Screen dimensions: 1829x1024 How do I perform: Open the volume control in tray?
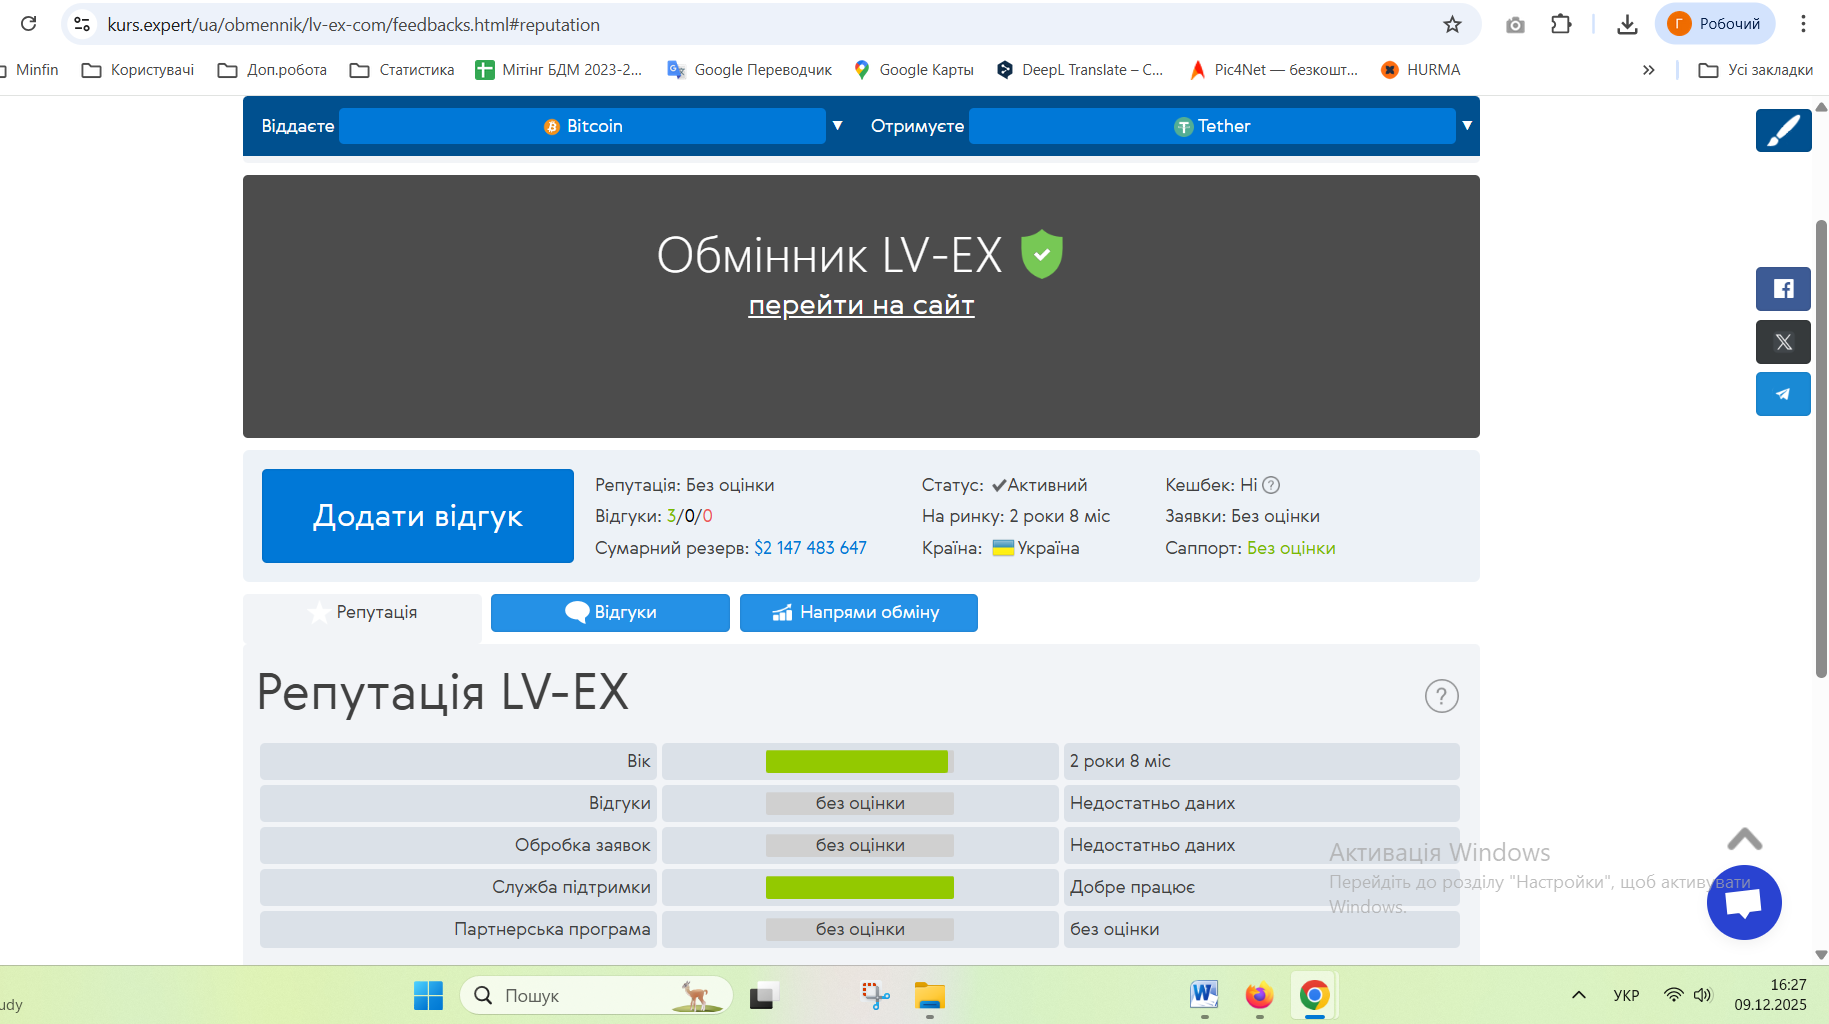pos(1702,995)
